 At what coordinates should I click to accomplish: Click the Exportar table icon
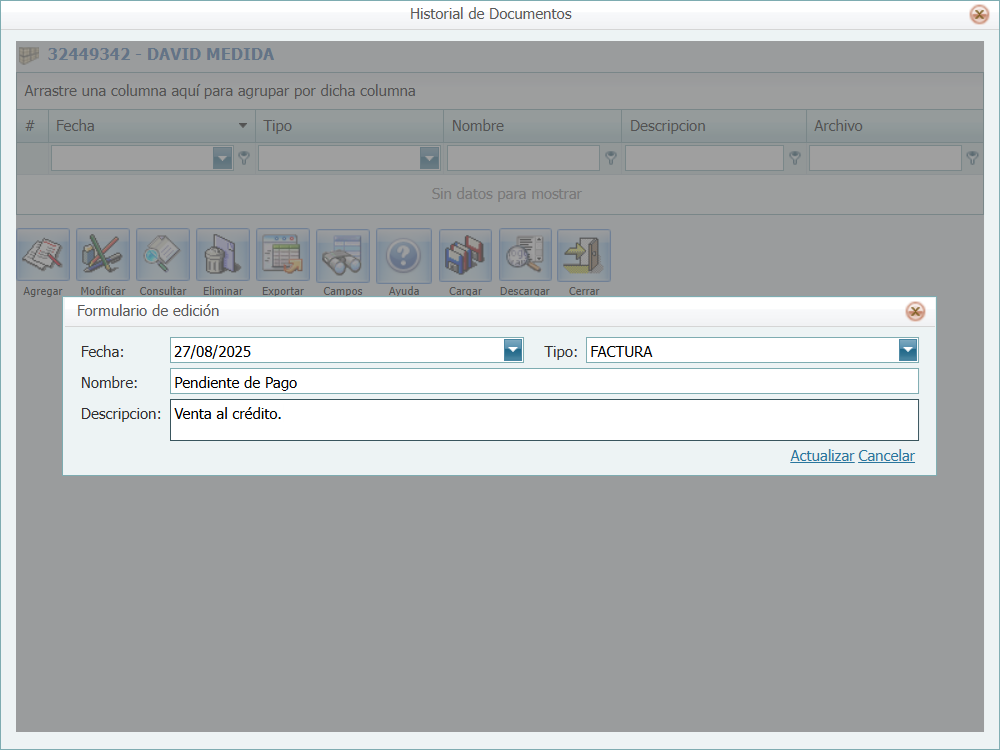coord(283,255)
